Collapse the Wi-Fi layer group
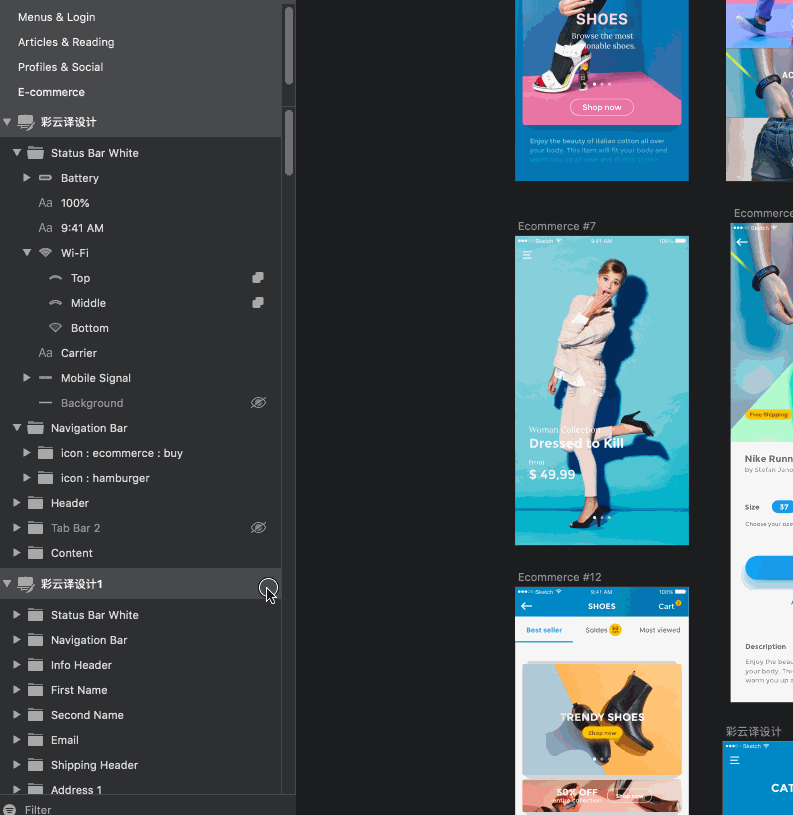The width and height of the screenshot is (793, 815). (27, 253)
